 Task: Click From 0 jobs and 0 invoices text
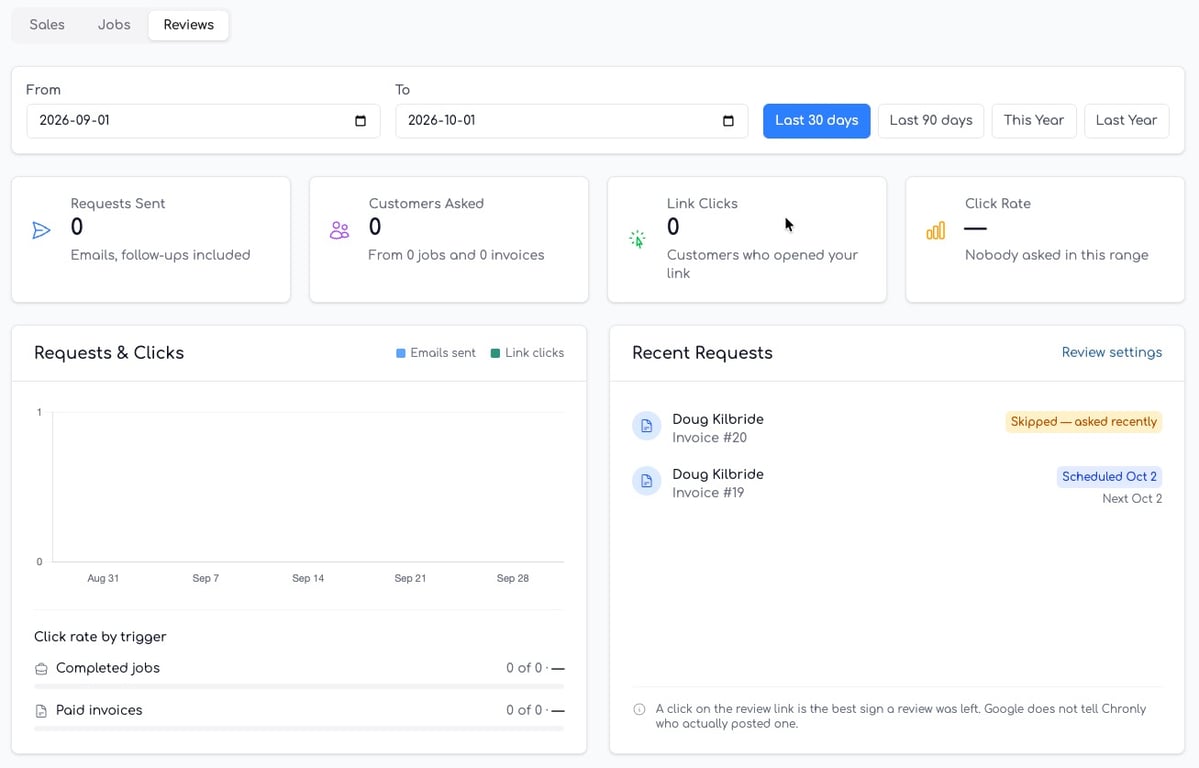pos(456,255)
